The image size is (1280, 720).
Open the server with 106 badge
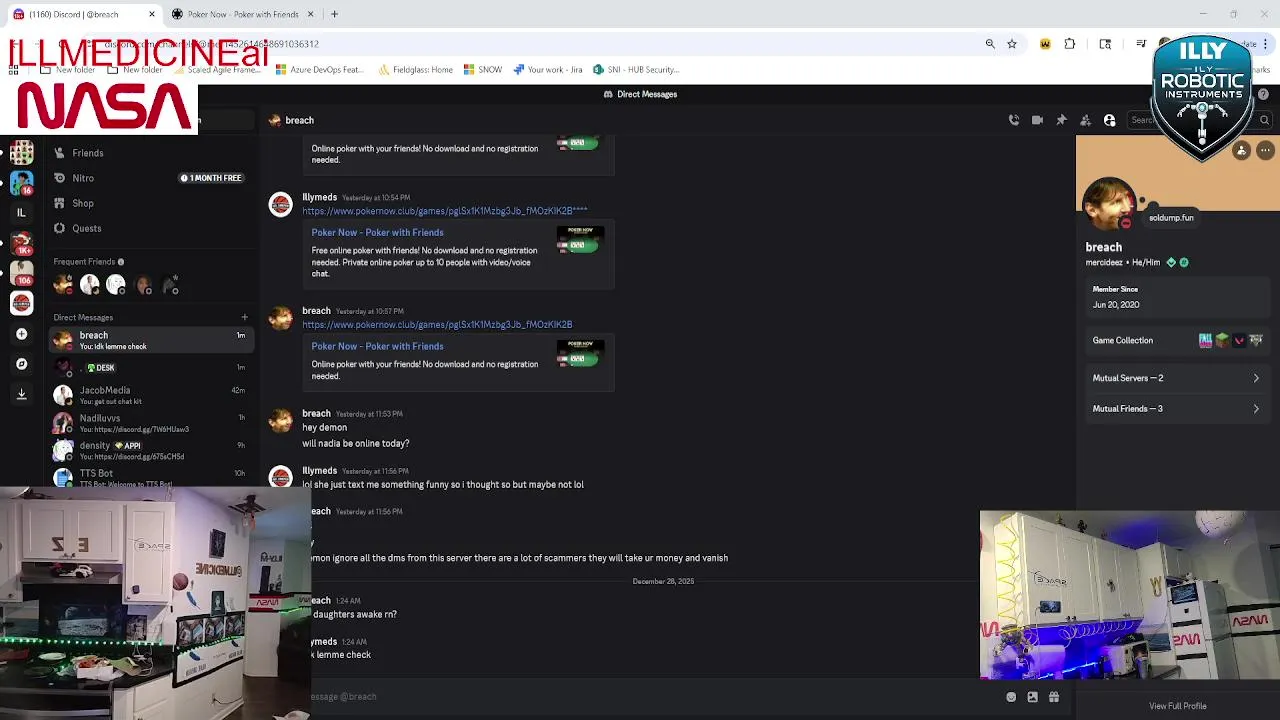22,273
